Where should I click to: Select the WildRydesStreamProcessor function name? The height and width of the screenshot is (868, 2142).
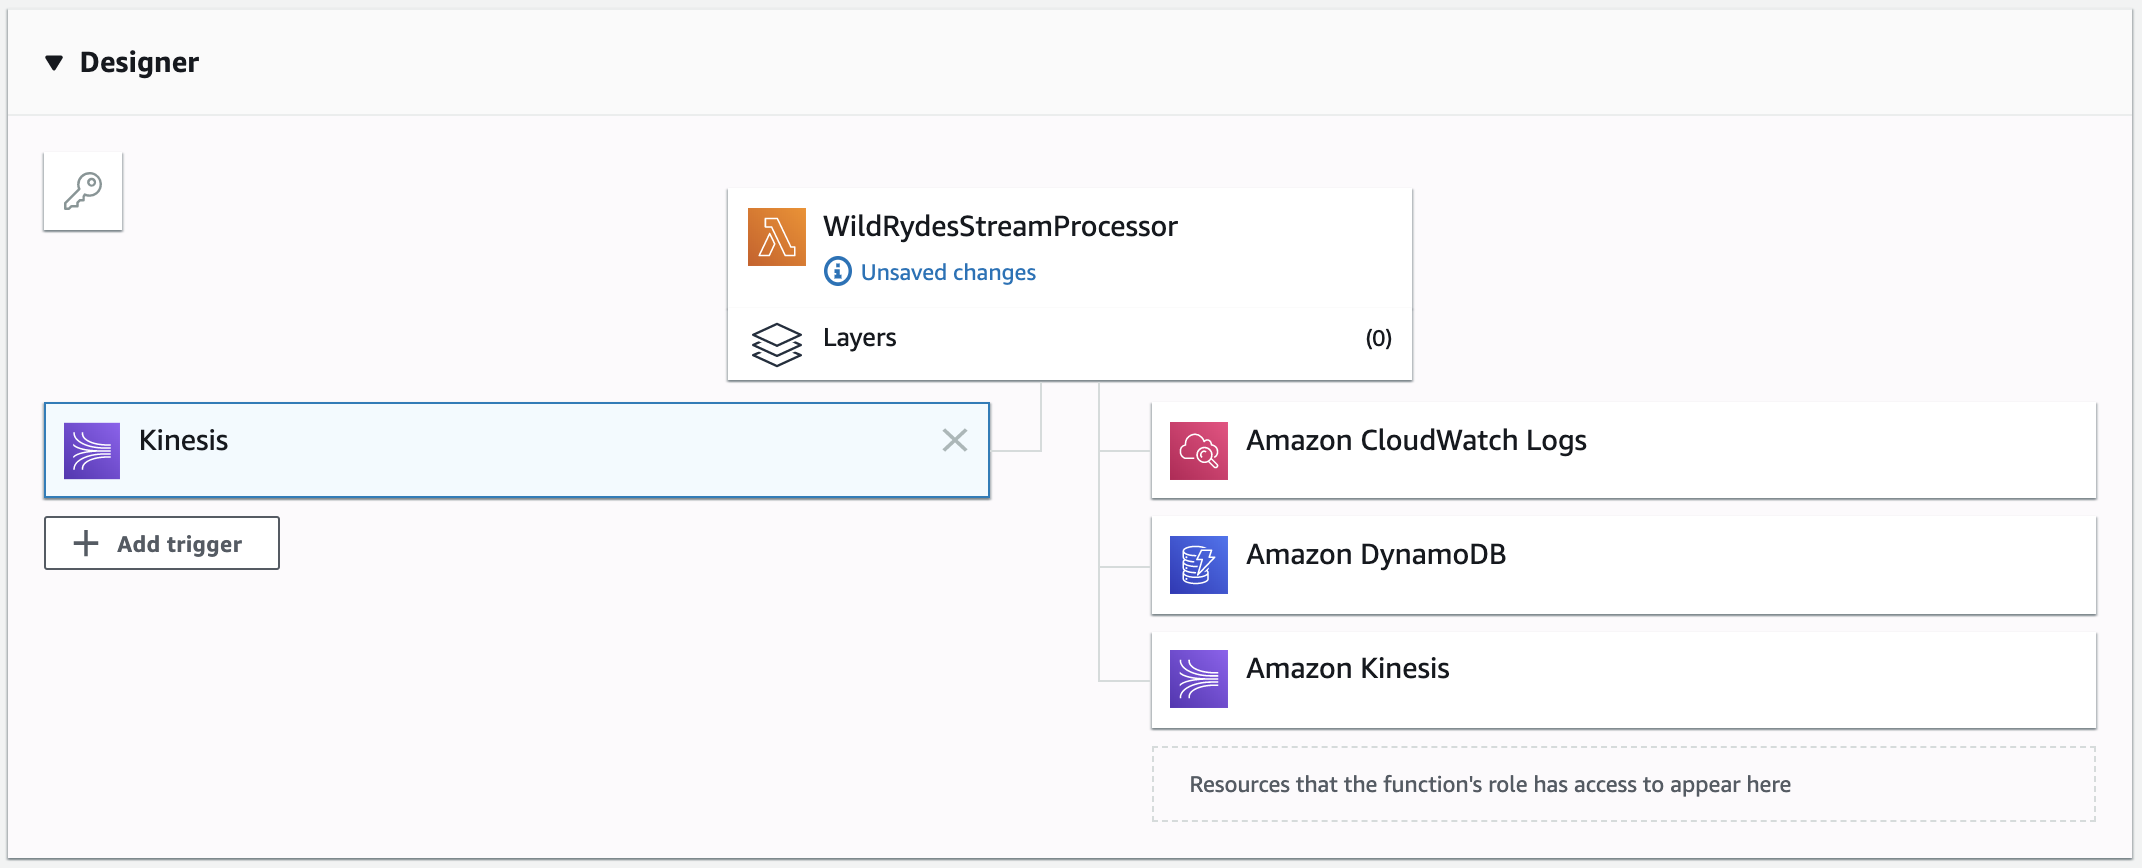point(1000,227)
